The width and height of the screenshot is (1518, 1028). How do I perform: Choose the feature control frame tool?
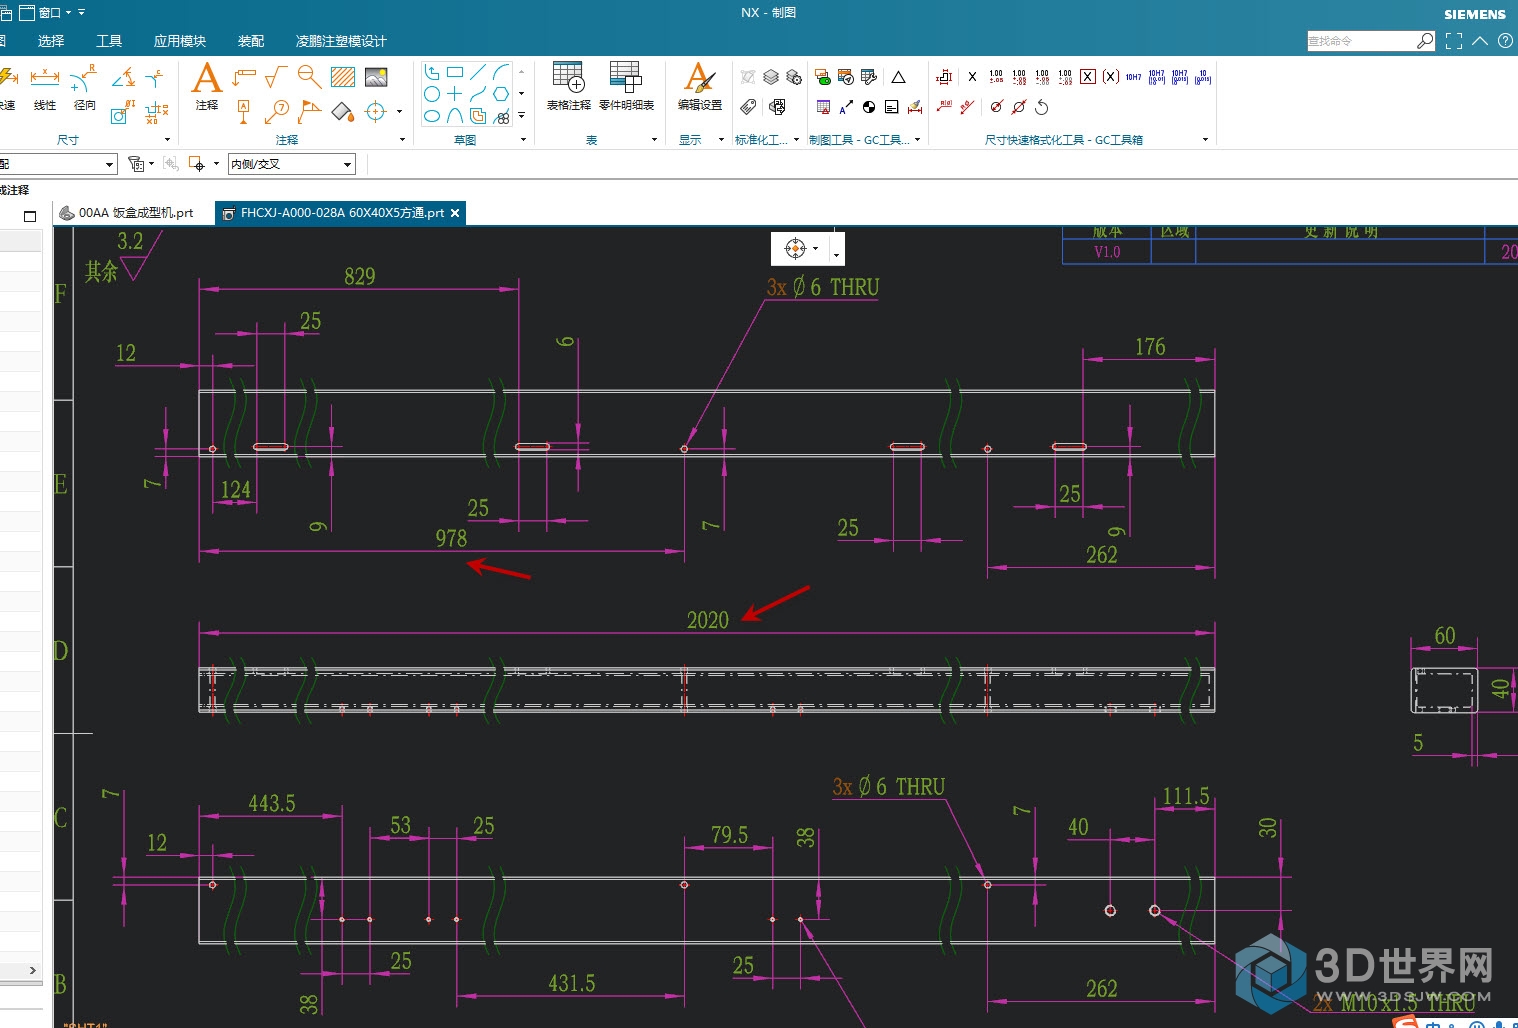tap(244, 77)
